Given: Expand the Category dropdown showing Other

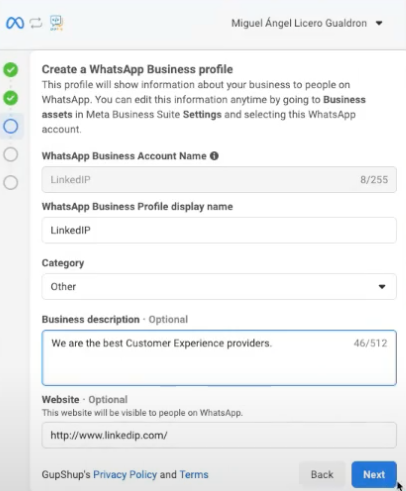Looking at the screenshot, I should click(x=219, y=286).
